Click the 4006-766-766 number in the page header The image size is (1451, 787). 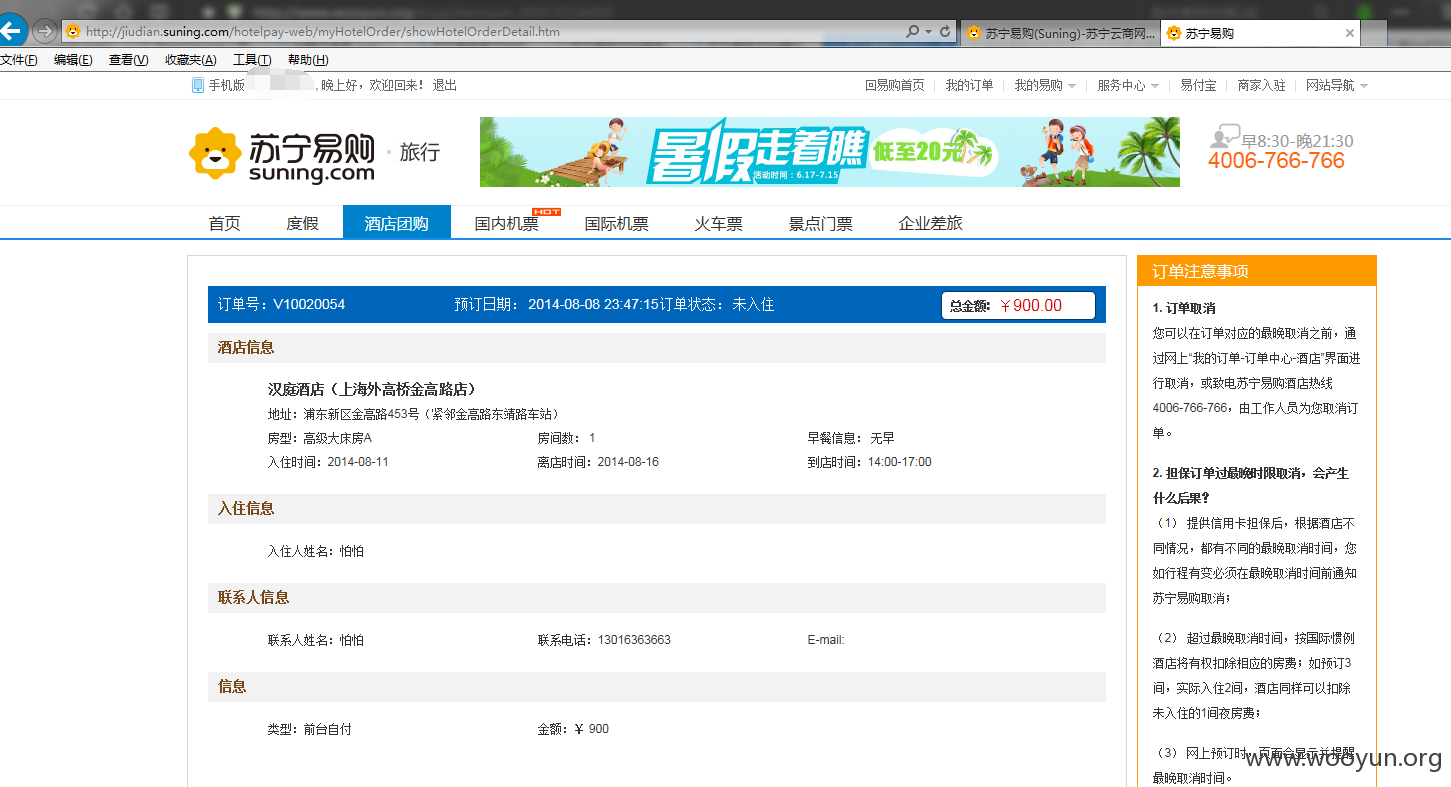(1276, 161)
